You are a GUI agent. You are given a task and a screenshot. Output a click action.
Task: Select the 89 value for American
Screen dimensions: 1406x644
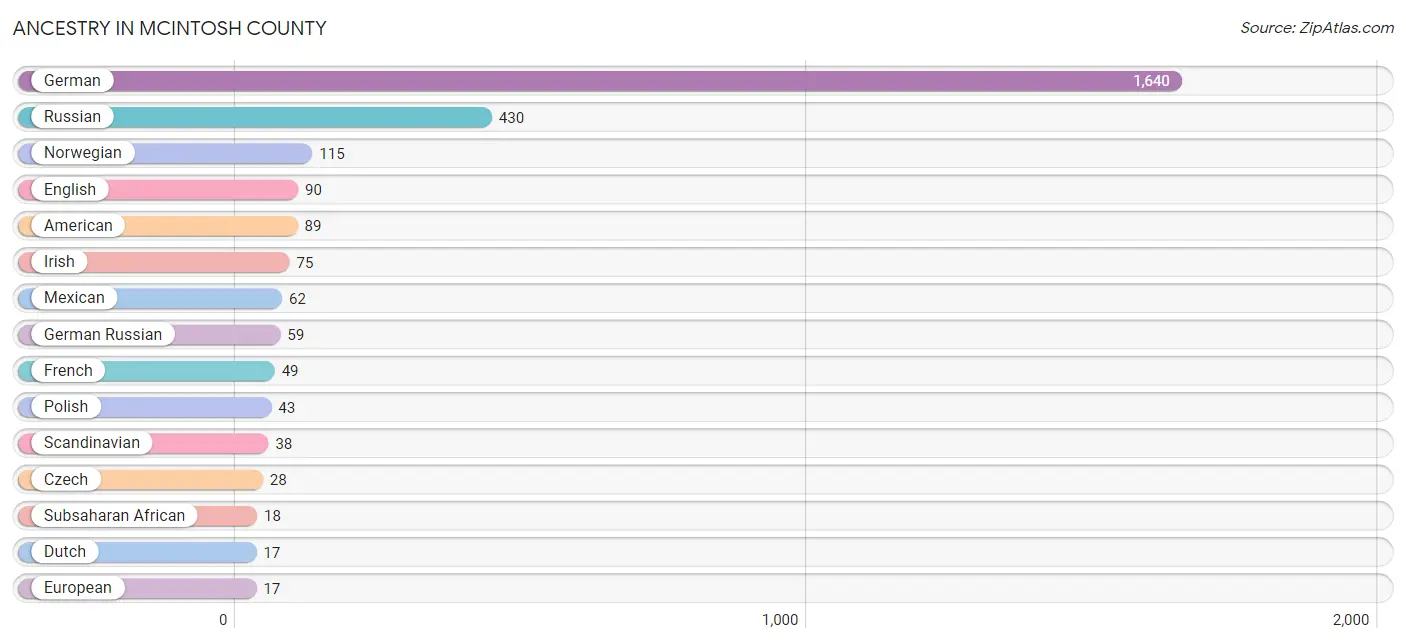coord(313,226)
